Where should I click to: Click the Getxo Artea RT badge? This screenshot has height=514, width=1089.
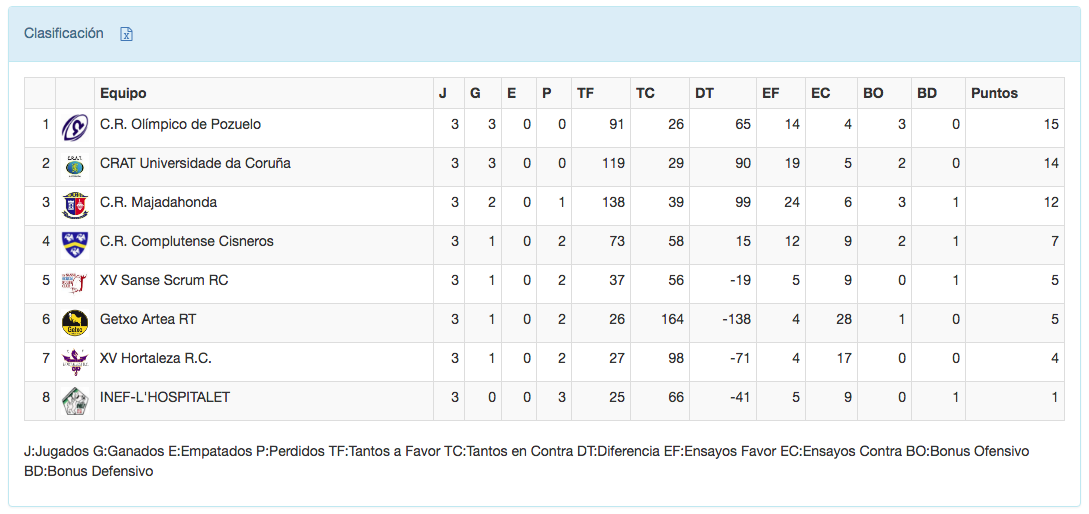74,321
